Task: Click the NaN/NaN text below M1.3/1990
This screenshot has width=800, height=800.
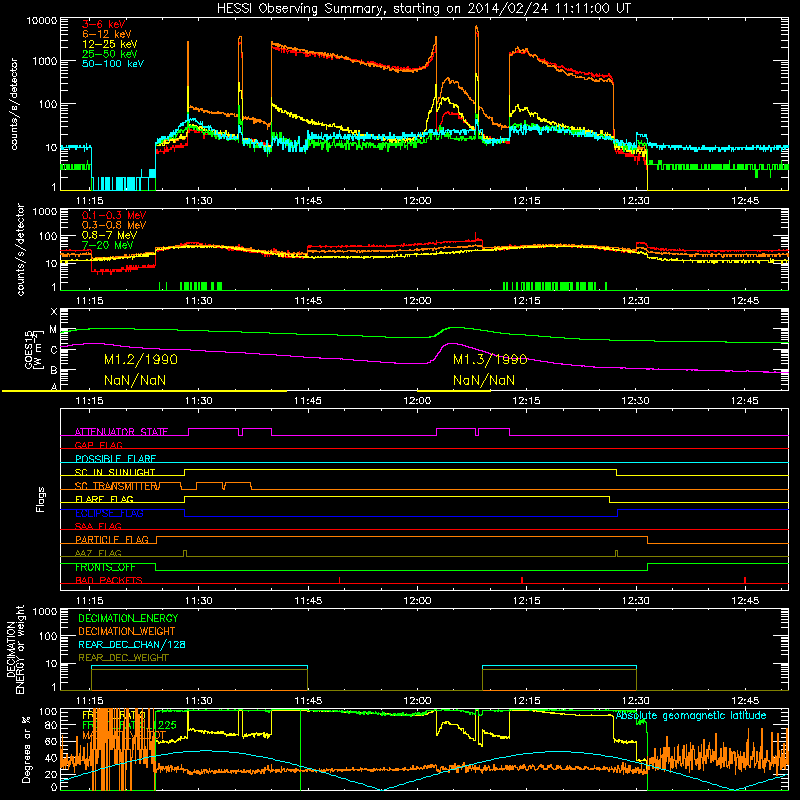Action: coord(484,380)
